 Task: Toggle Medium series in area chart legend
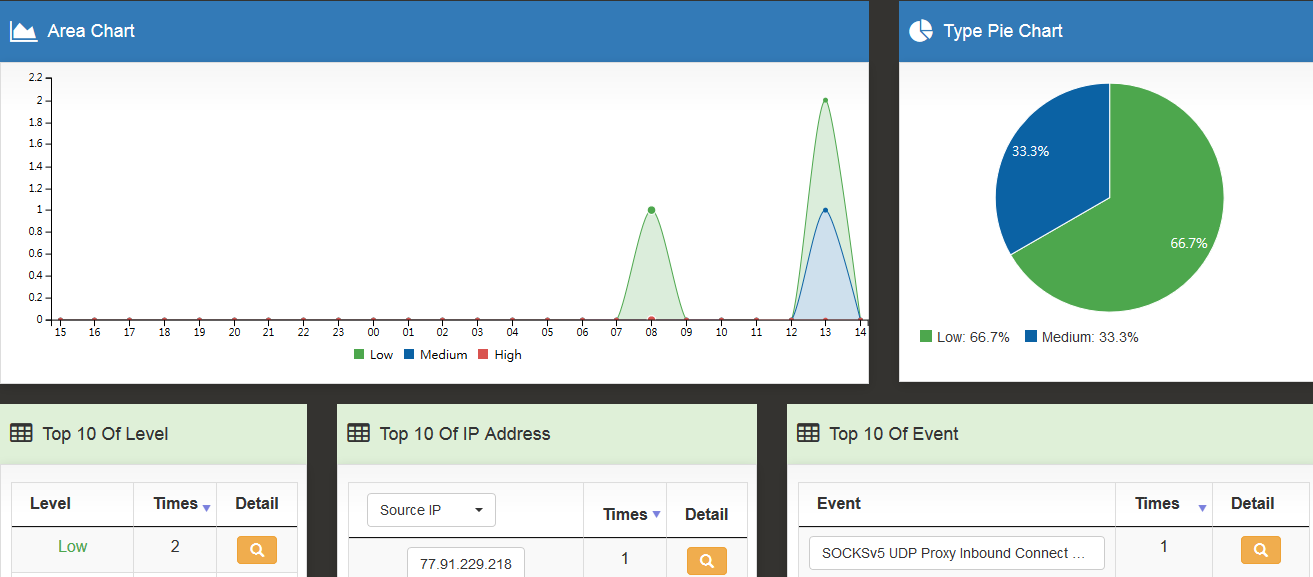(435, 355)
